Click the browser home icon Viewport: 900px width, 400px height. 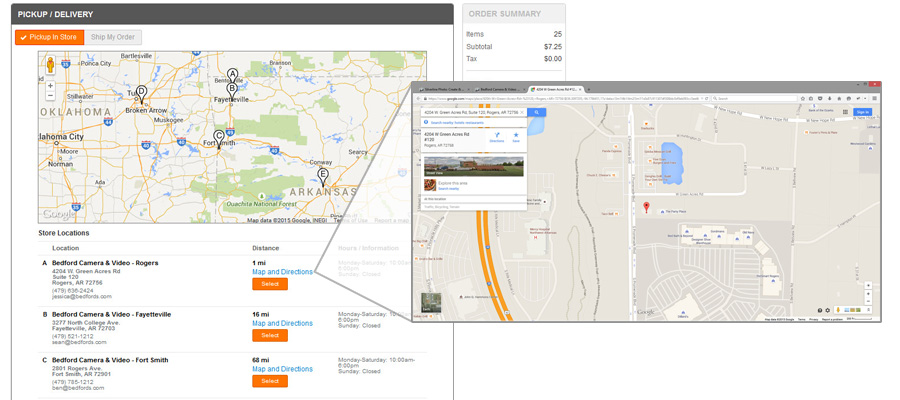tap(839, 98)
